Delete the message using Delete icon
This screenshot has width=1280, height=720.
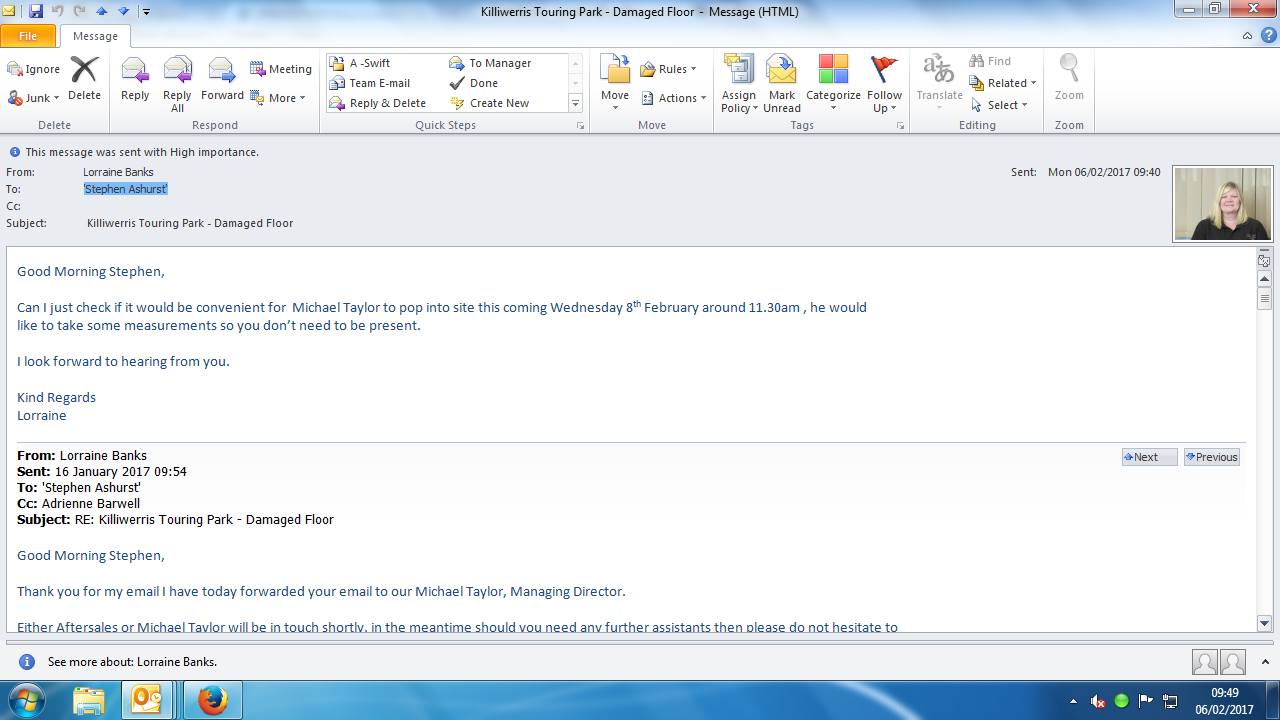(84, 79)
